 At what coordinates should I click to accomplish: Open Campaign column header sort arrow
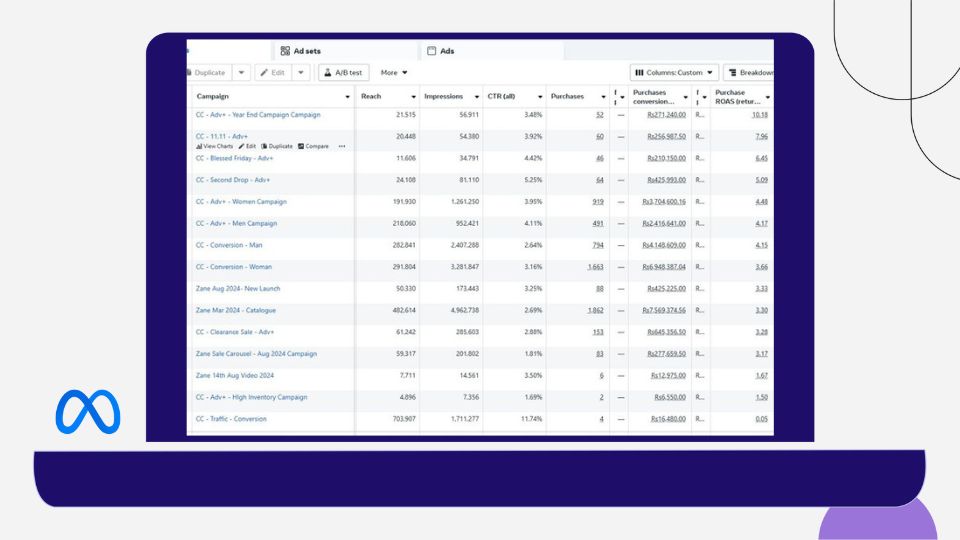347,97
